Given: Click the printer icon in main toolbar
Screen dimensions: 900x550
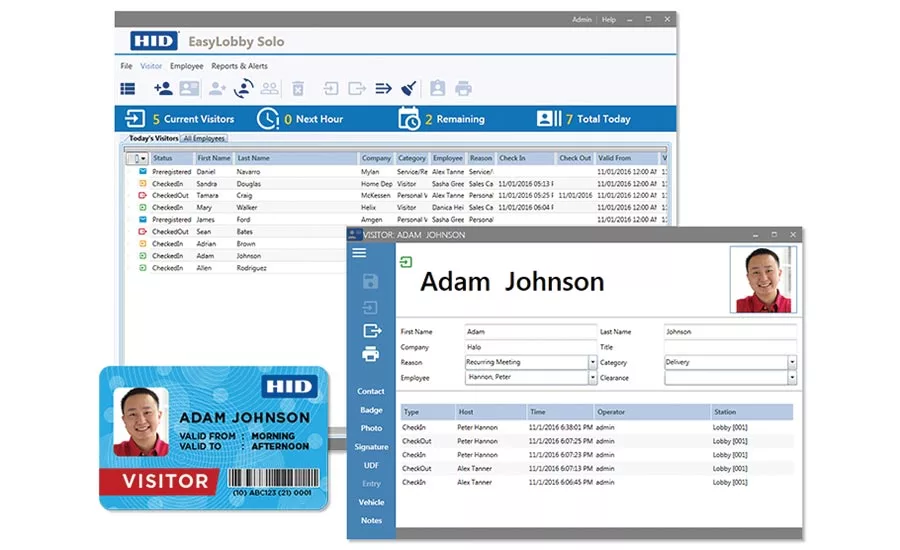Looking at the screenshot, I should click(x=463, y=88).
